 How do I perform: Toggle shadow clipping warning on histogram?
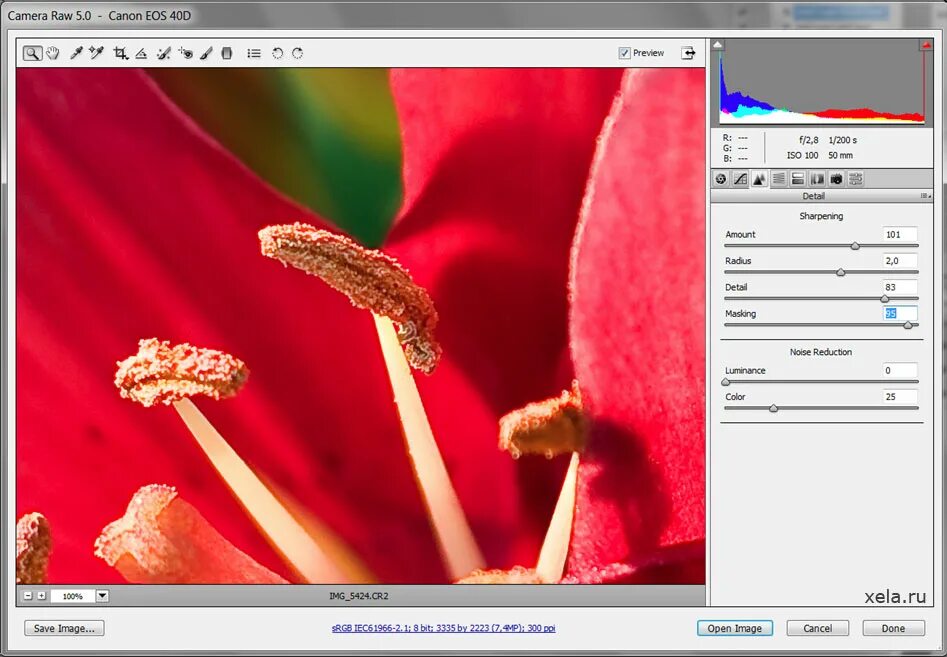pyautogui.click(x=717, y=45)
